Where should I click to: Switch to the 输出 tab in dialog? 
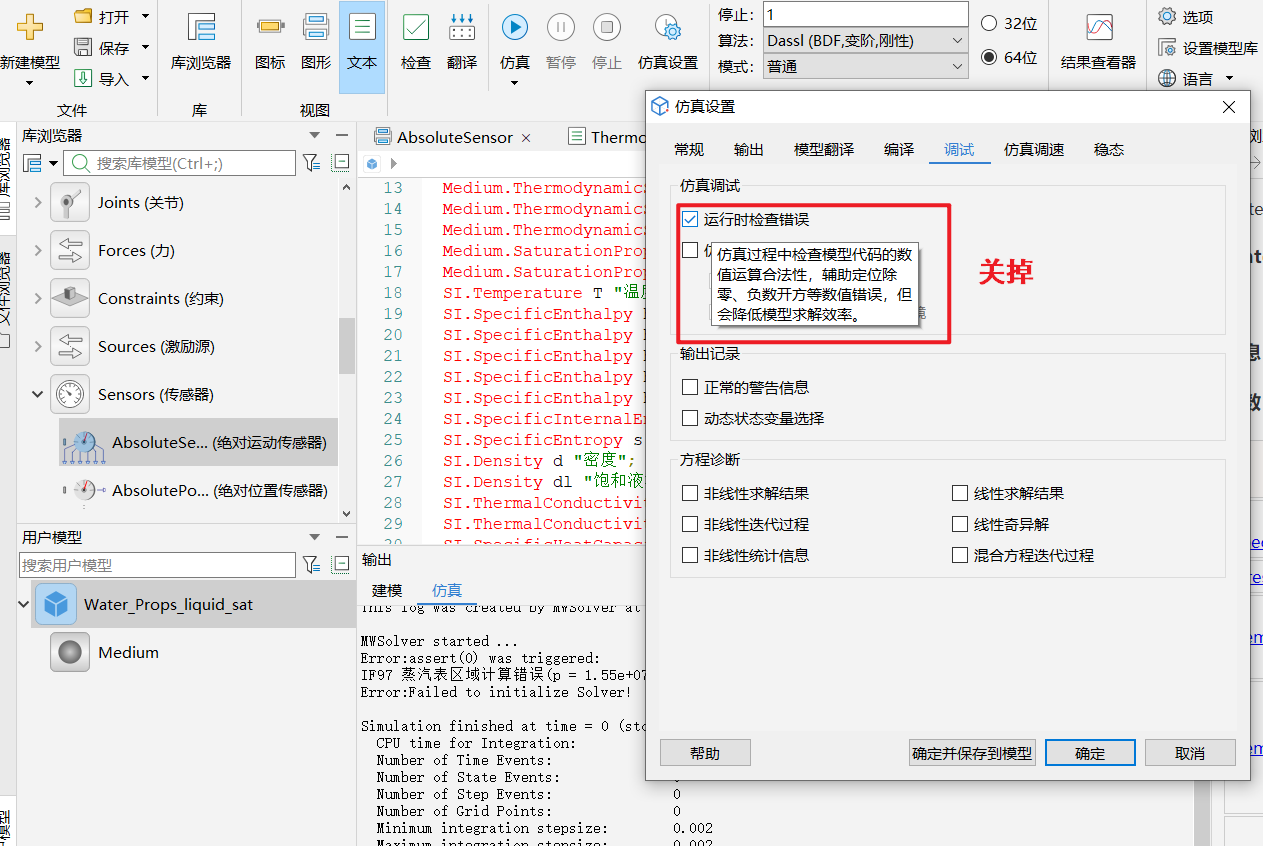(x=749, y=150)
